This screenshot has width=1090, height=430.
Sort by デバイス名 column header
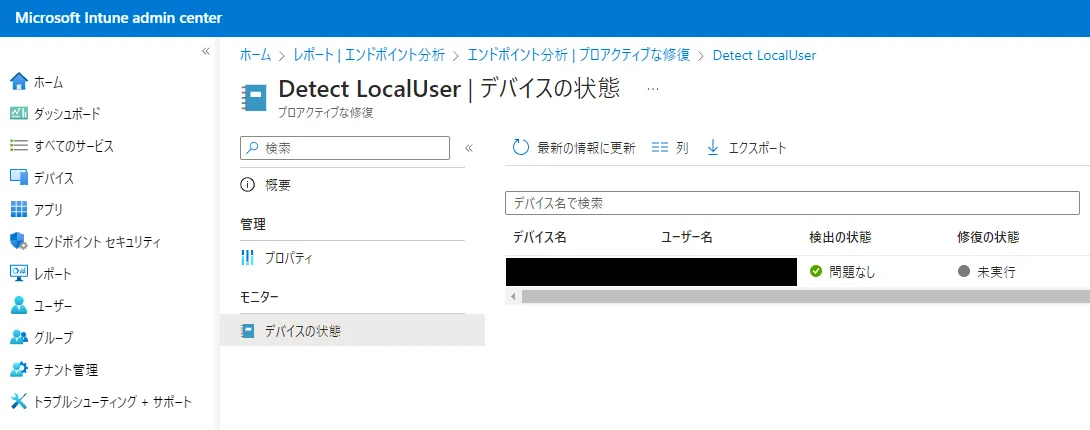coord(540,237)
